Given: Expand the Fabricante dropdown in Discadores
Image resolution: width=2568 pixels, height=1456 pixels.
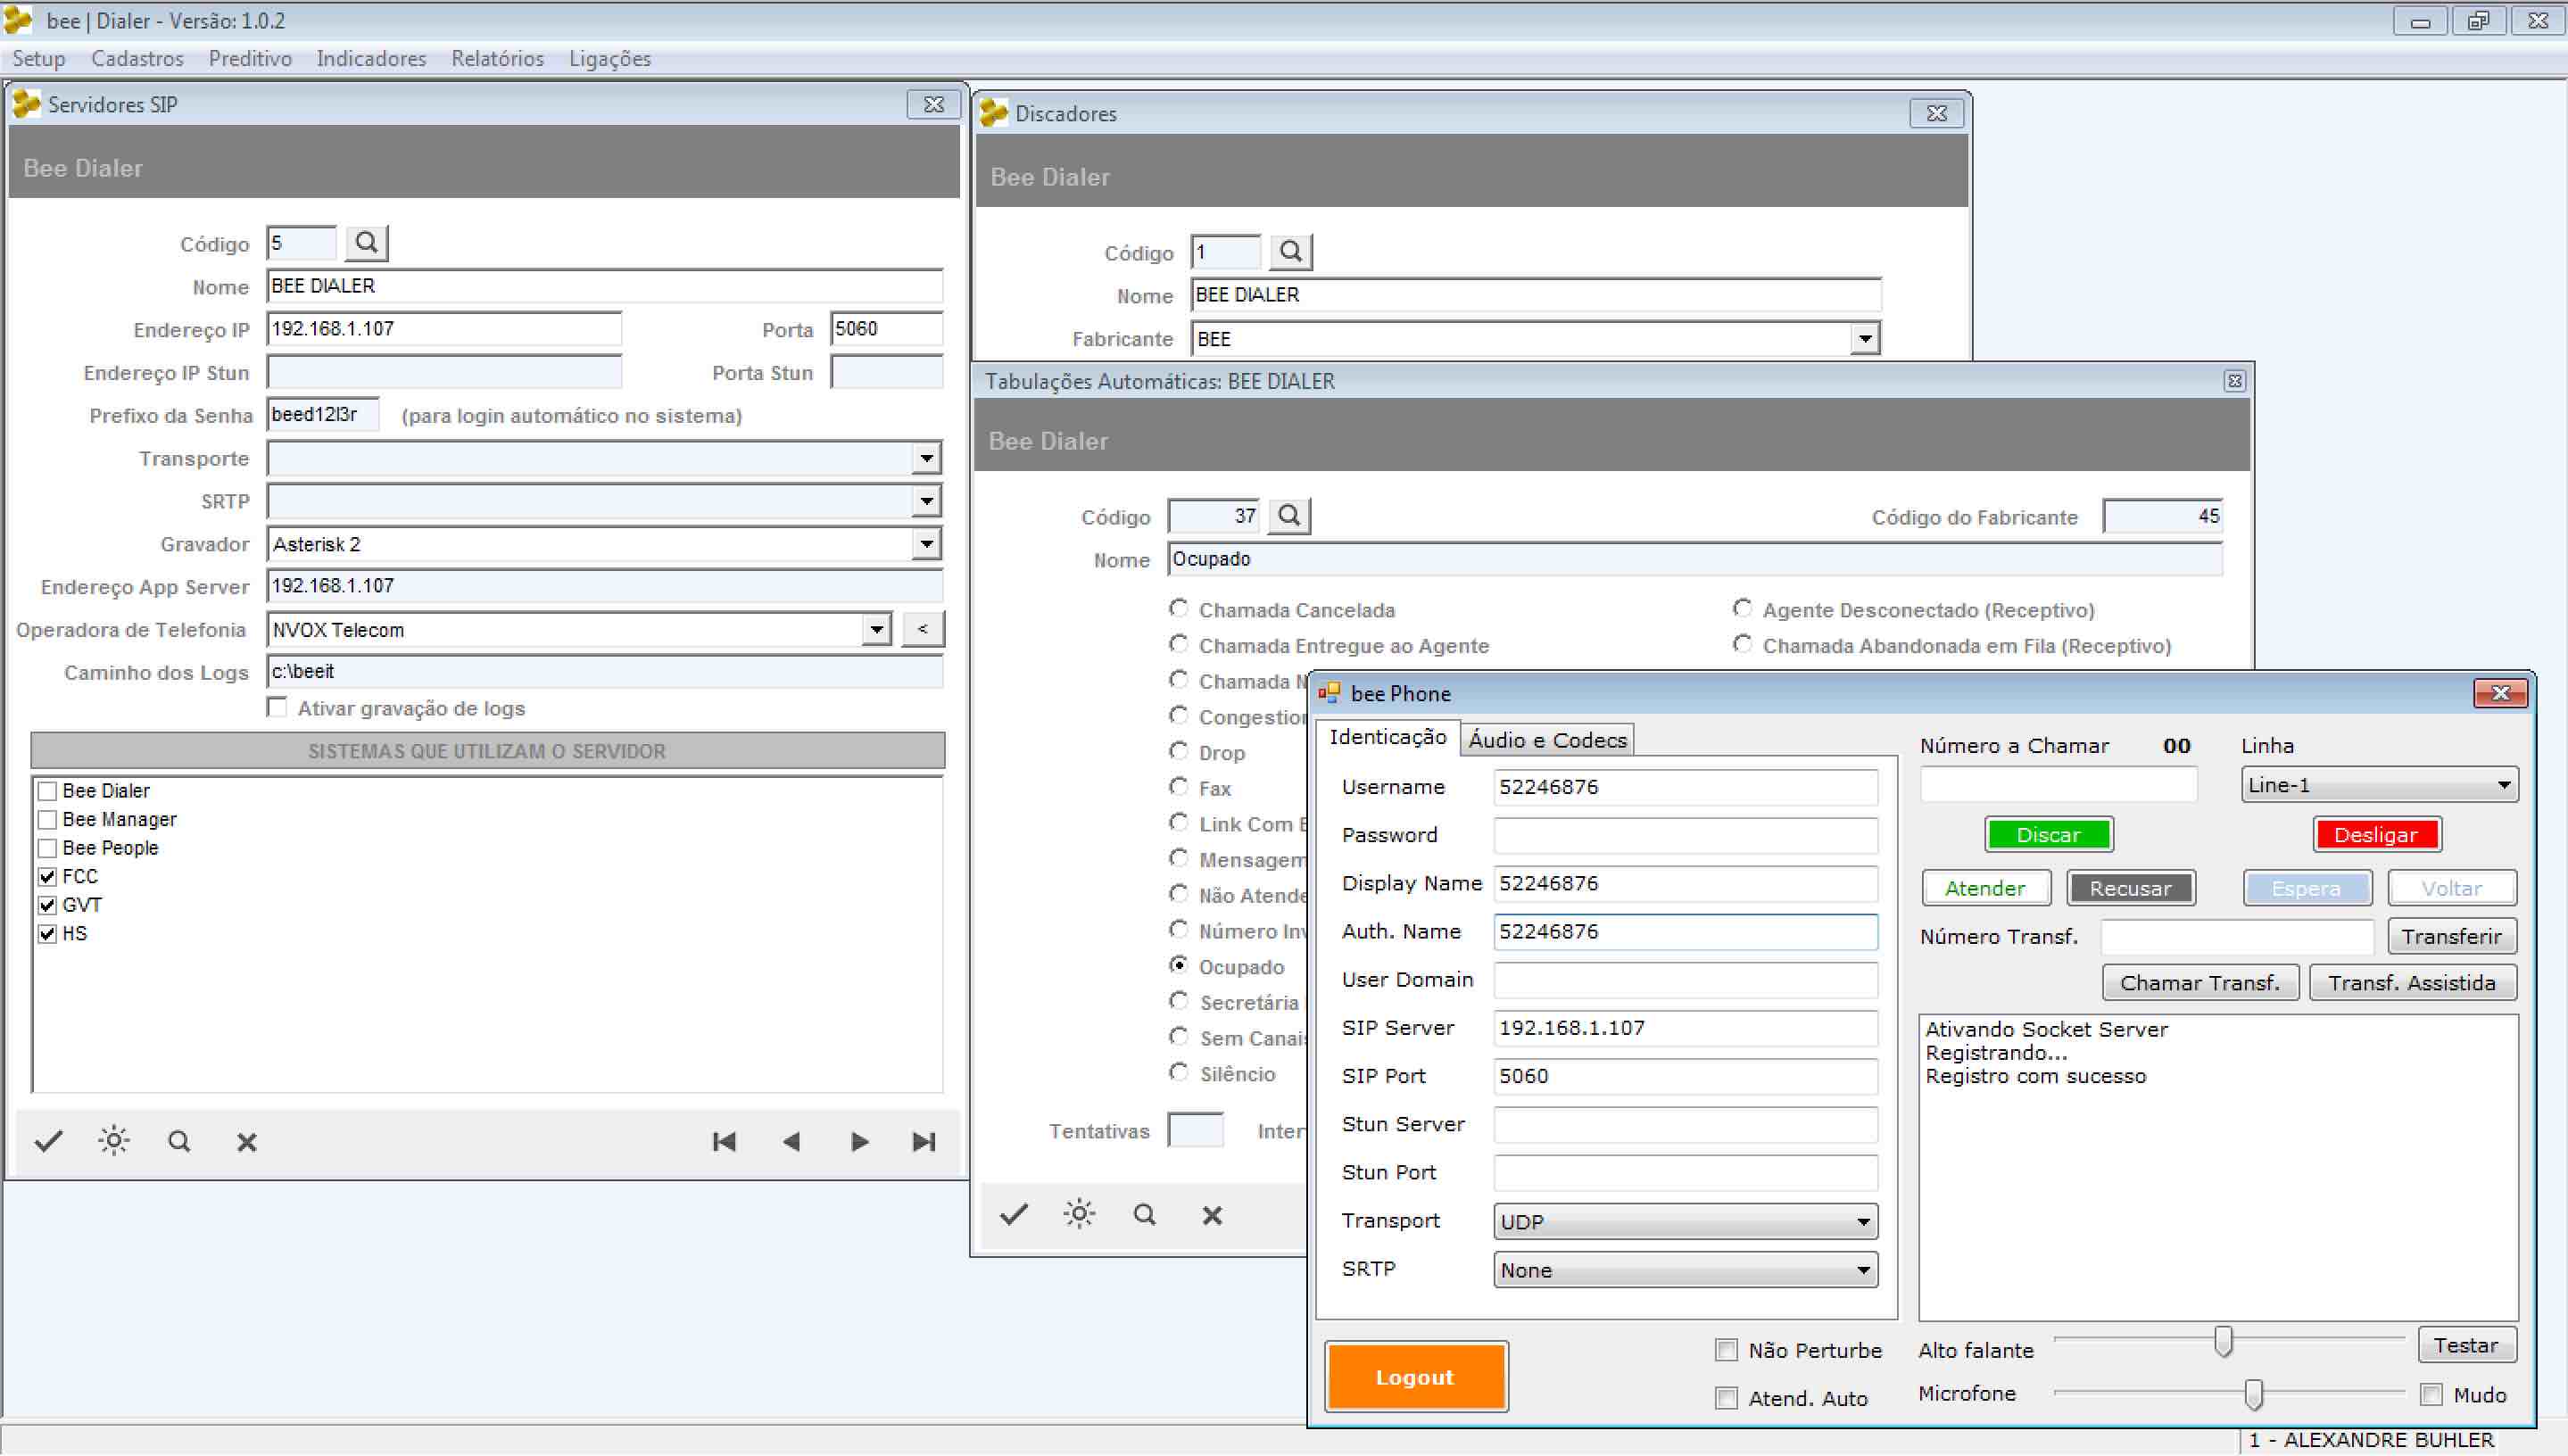Looking at the screenshot, I should (1864, 339).
